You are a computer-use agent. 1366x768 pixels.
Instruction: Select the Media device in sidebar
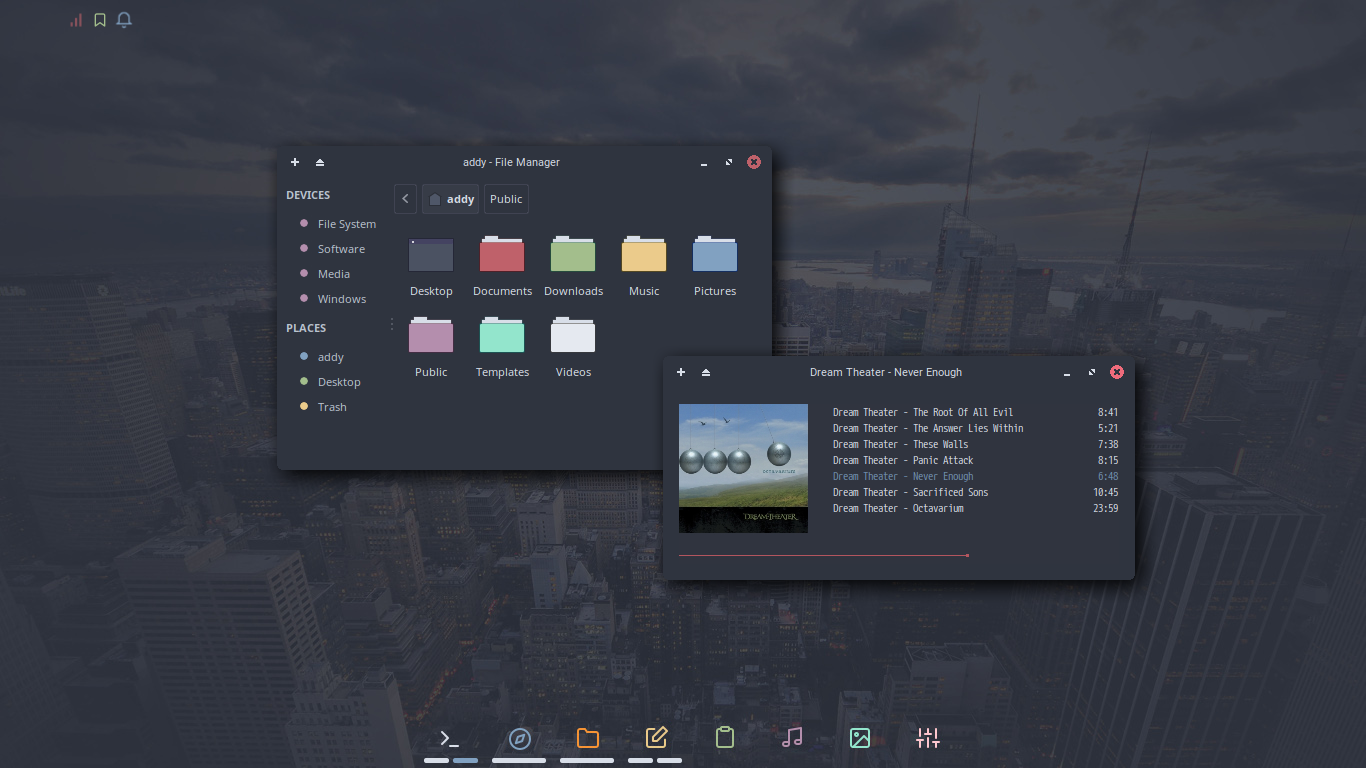(334, 273)
